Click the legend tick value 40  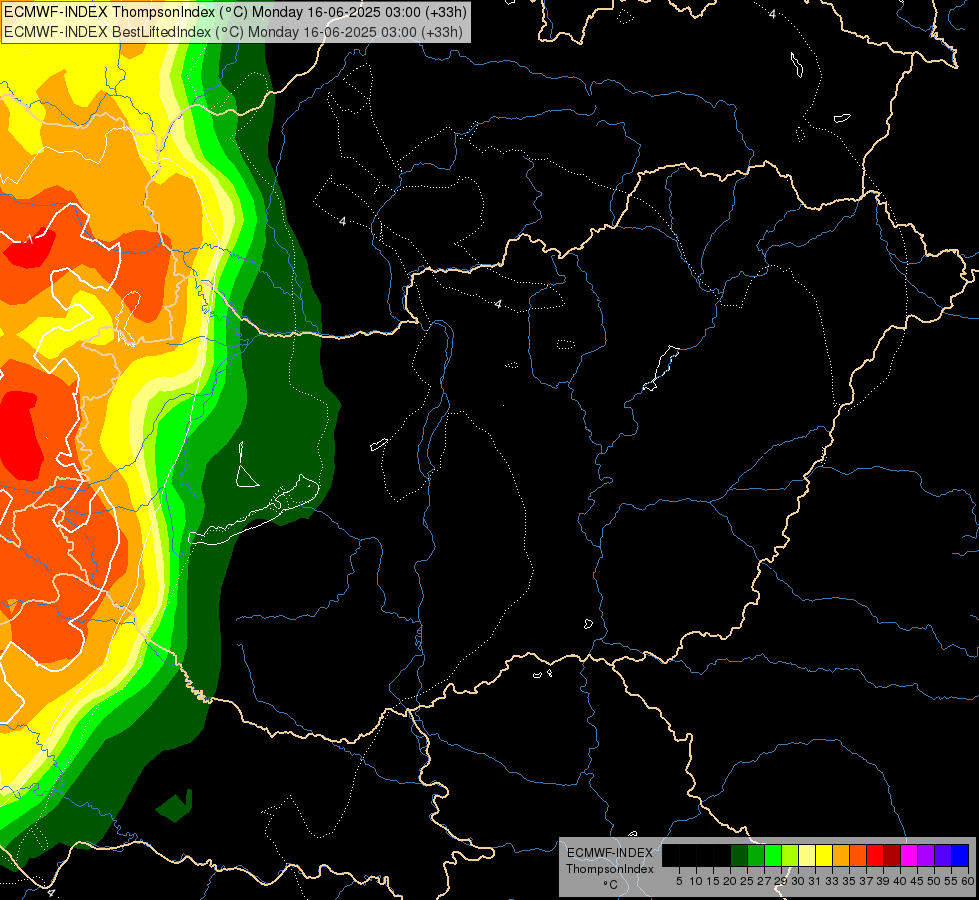900,881
